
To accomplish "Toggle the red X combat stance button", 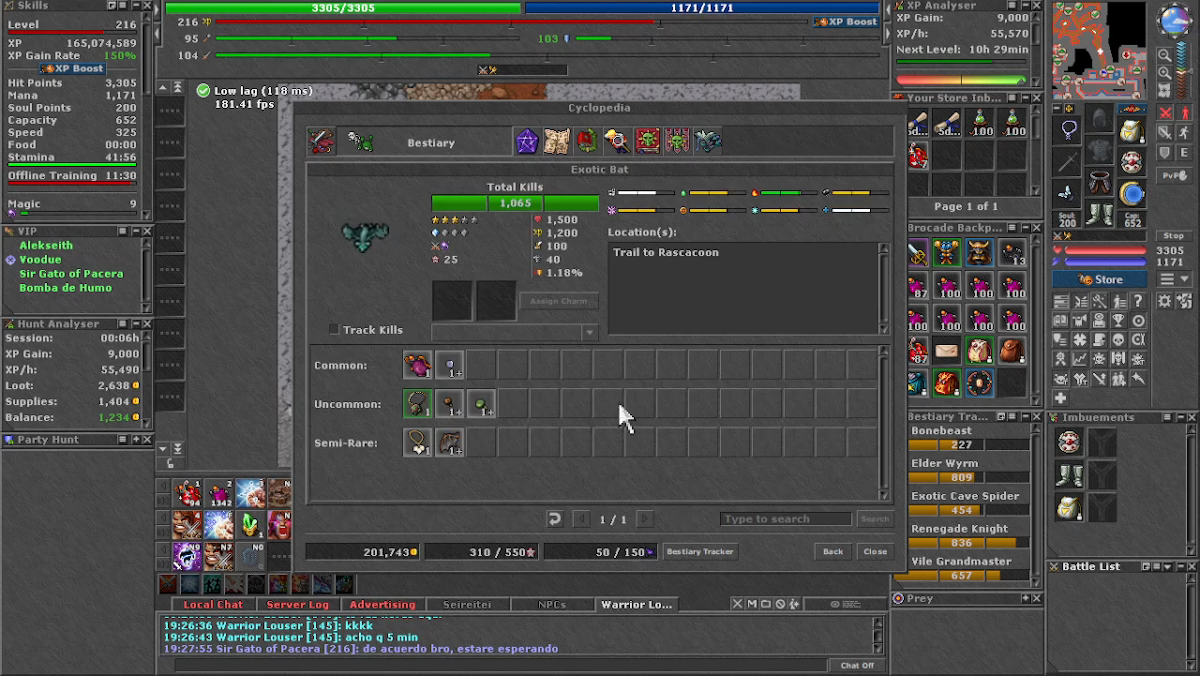I will click(1165, 112).
